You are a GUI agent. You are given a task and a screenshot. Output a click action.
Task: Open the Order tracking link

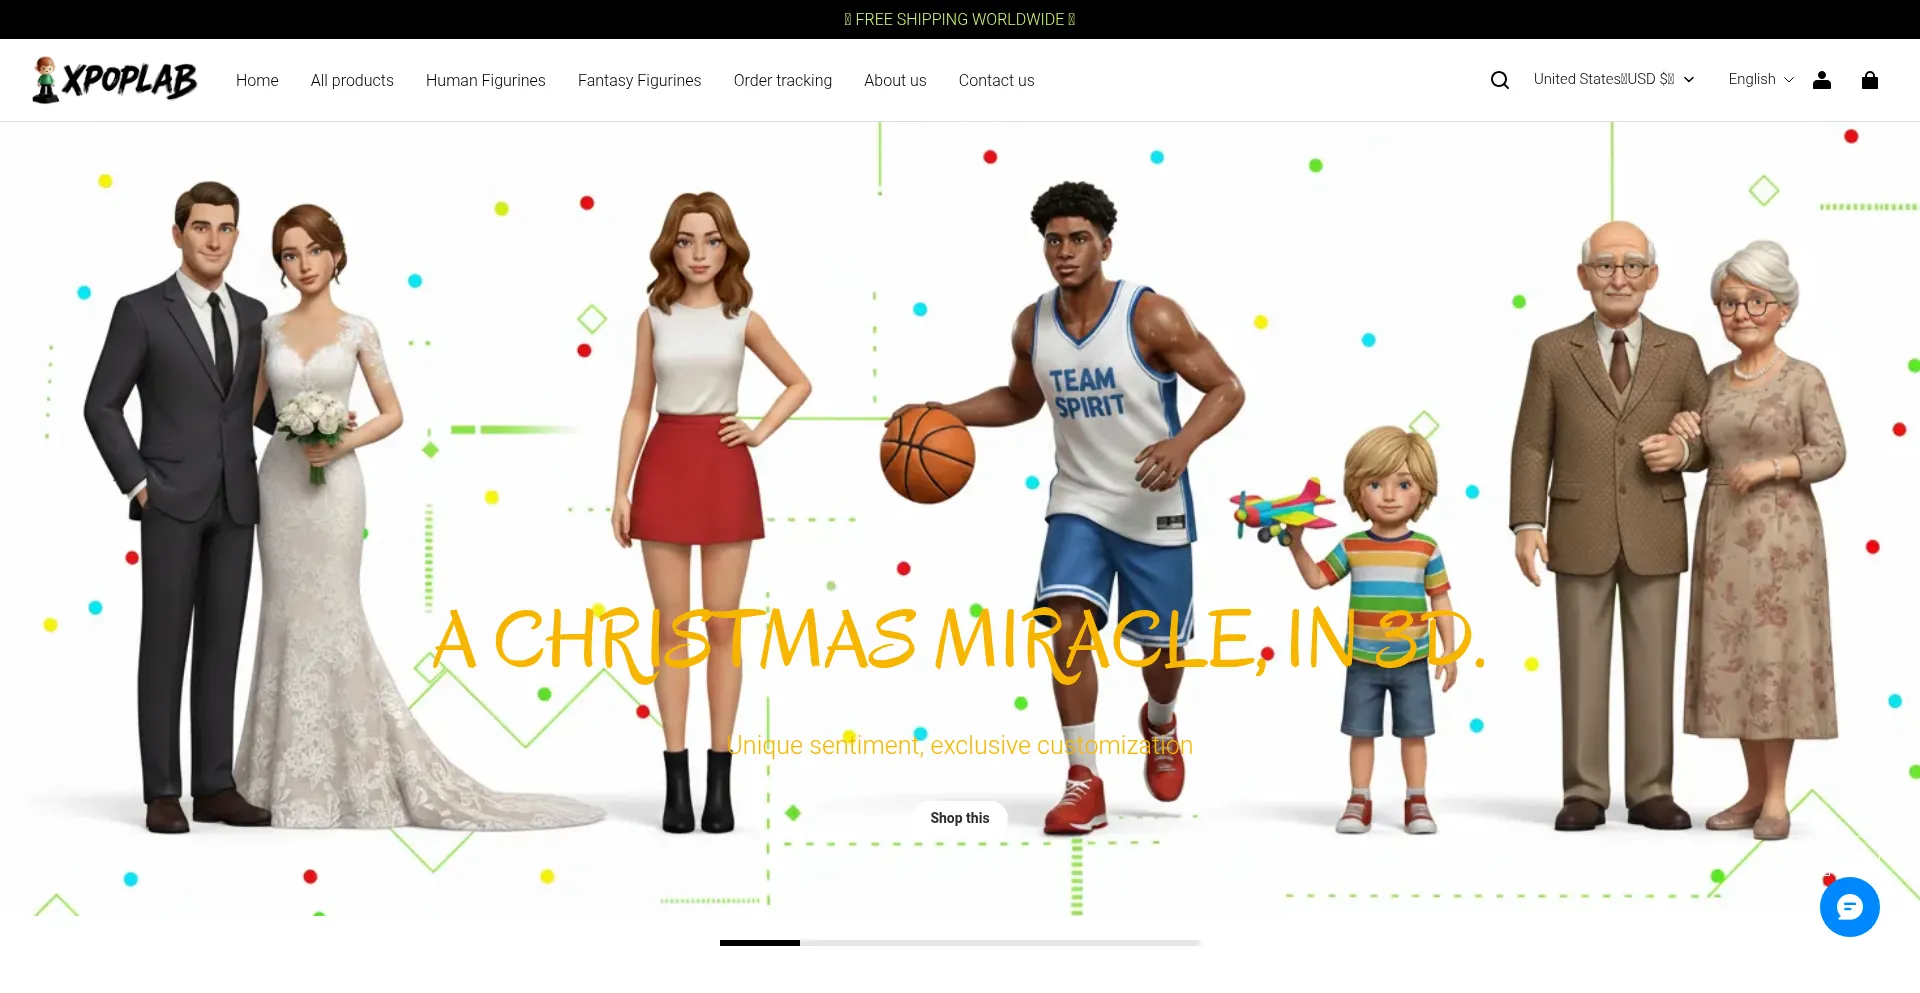click(782, 81)
